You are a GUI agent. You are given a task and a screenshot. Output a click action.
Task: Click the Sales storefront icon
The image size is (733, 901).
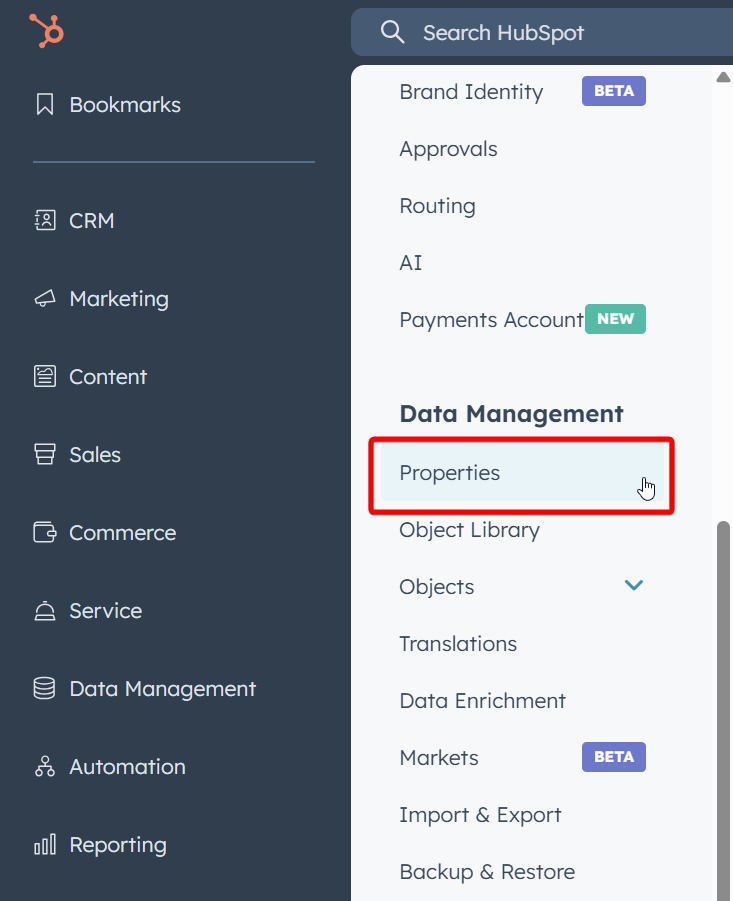tap(45, 455)
